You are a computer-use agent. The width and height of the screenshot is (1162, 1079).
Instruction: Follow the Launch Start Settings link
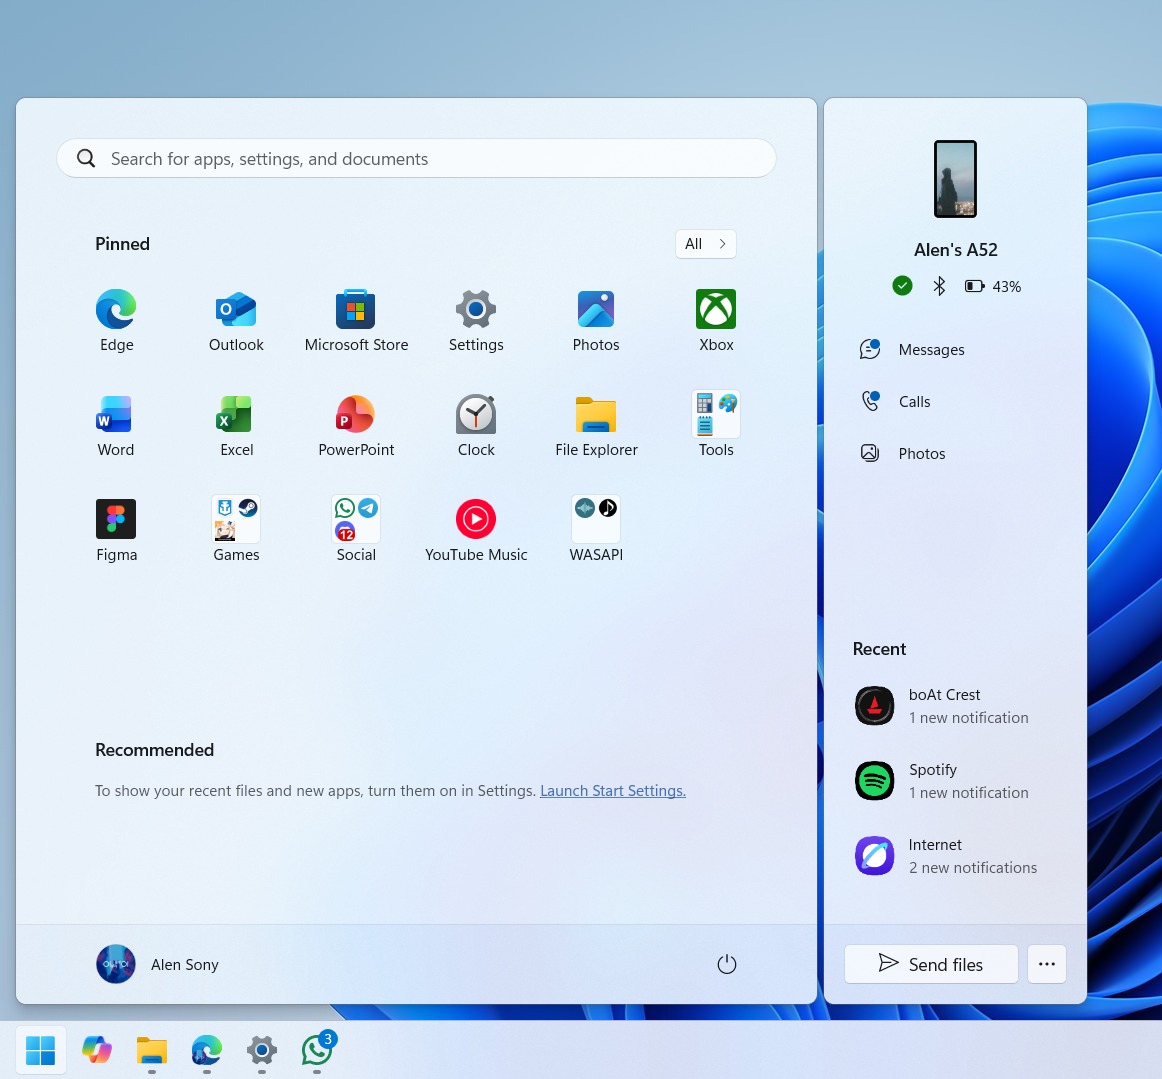[x=613, y=791]
